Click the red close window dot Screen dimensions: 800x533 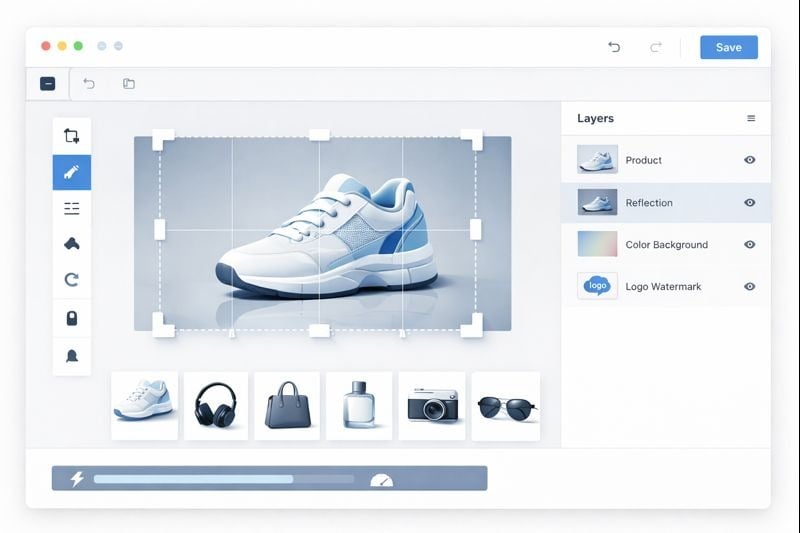coord(46,46)
